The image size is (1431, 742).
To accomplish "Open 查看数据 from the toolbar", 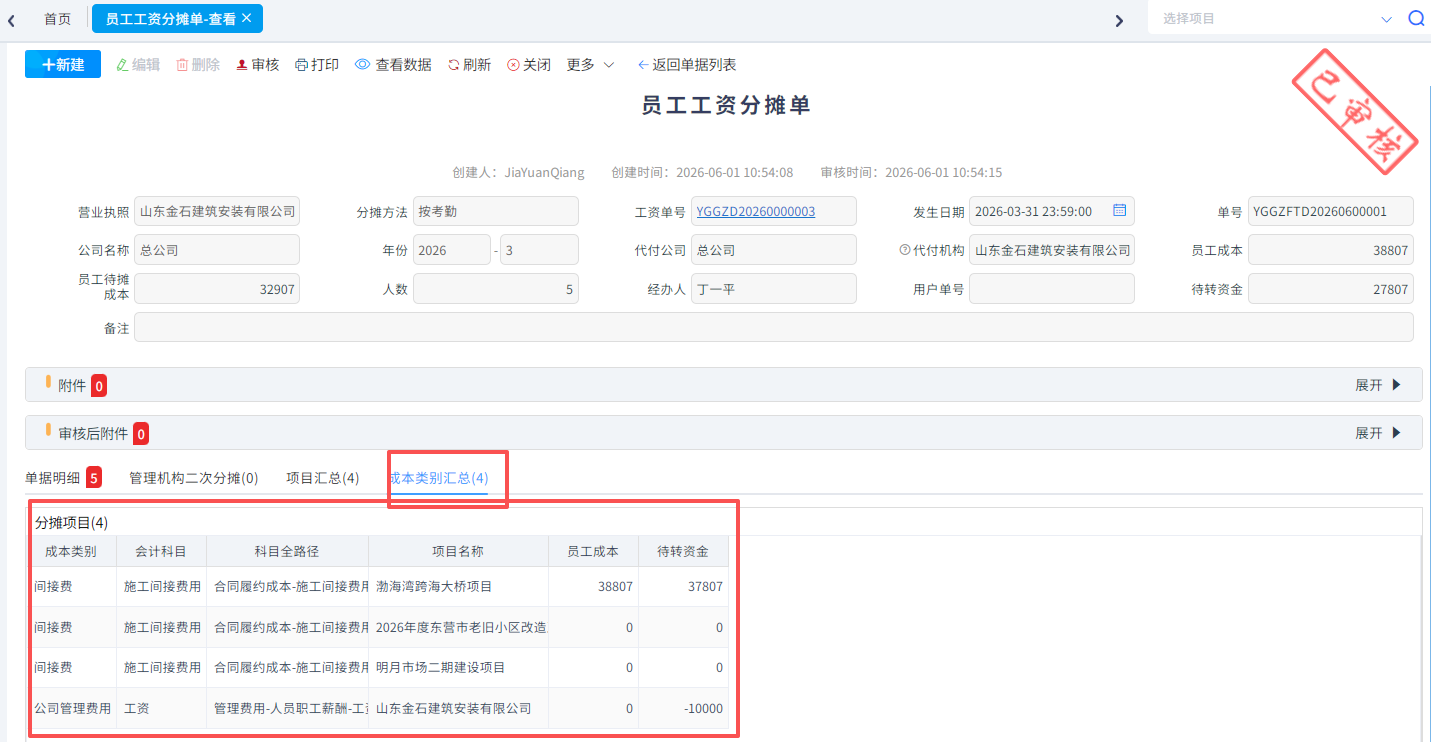I will coord(393,64).
